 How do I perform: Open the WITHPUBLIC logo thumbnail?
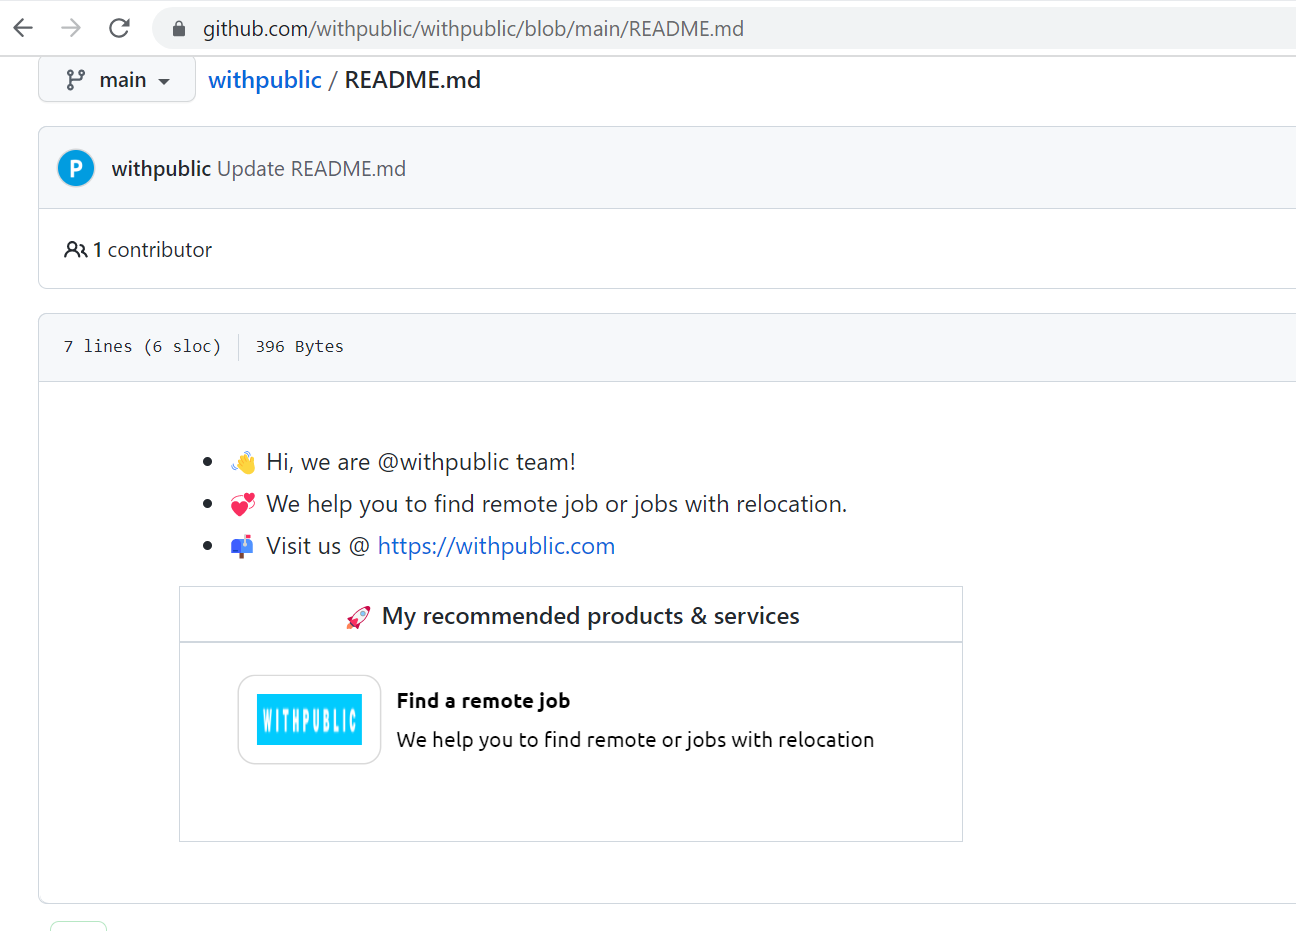tap(309, 720)
